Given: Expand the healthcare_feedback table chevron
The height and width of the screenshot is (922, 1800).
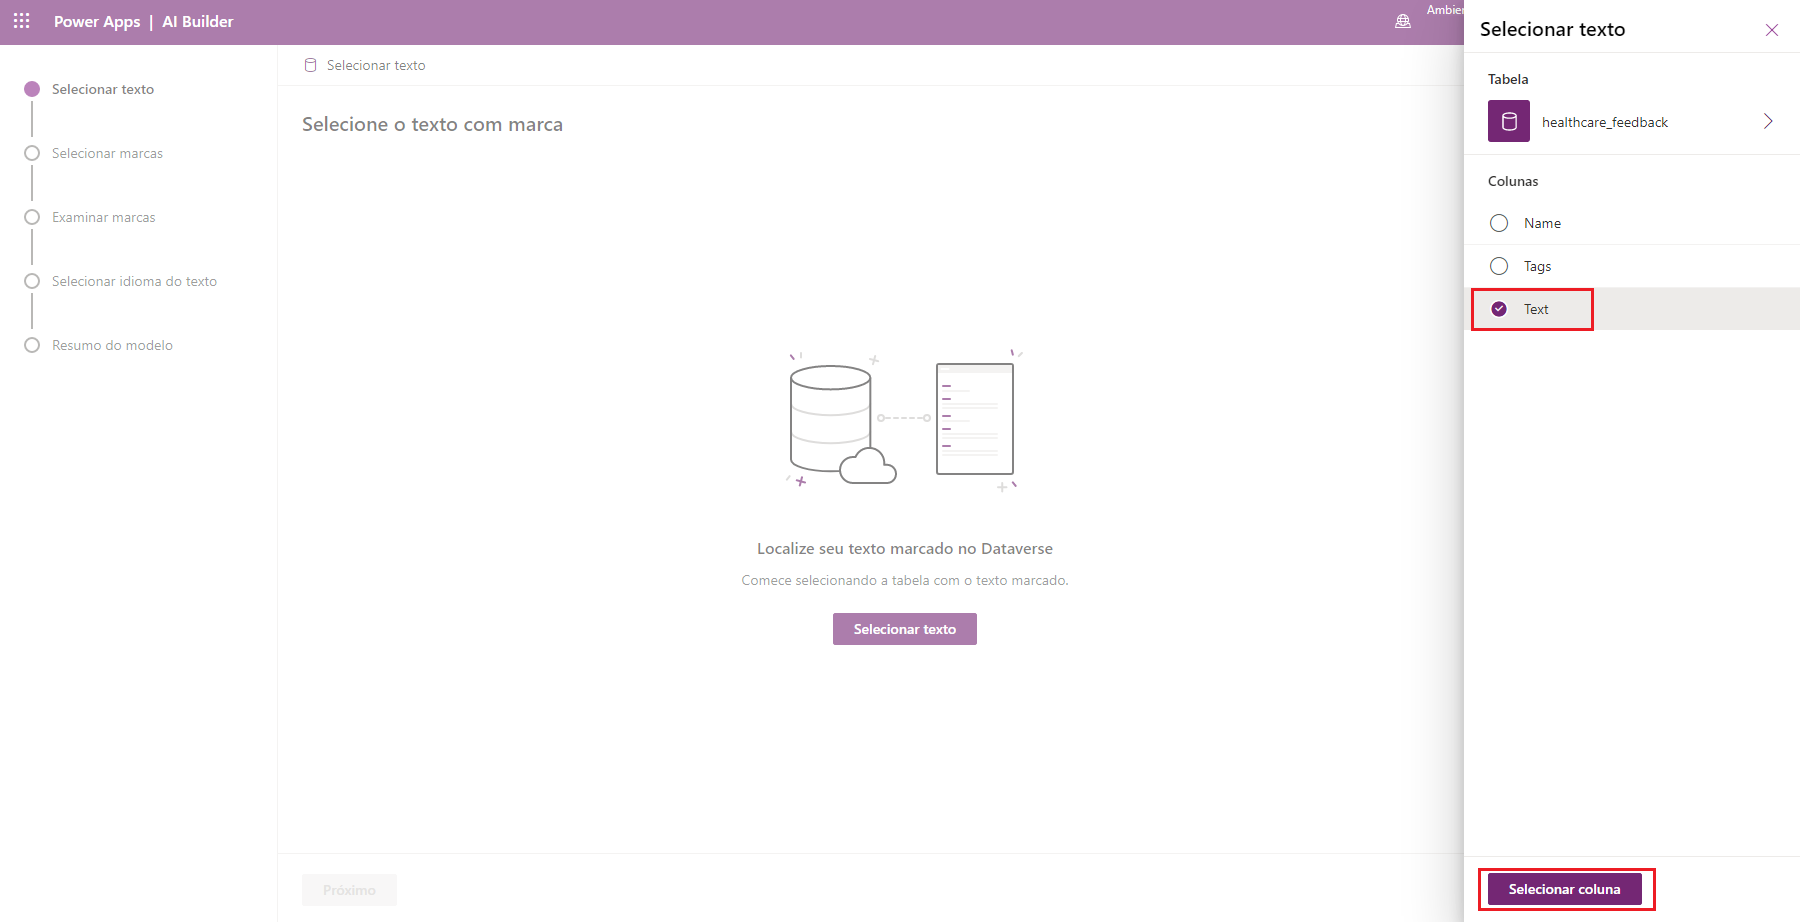Looking at the screenshot, I should point(1768,121).
